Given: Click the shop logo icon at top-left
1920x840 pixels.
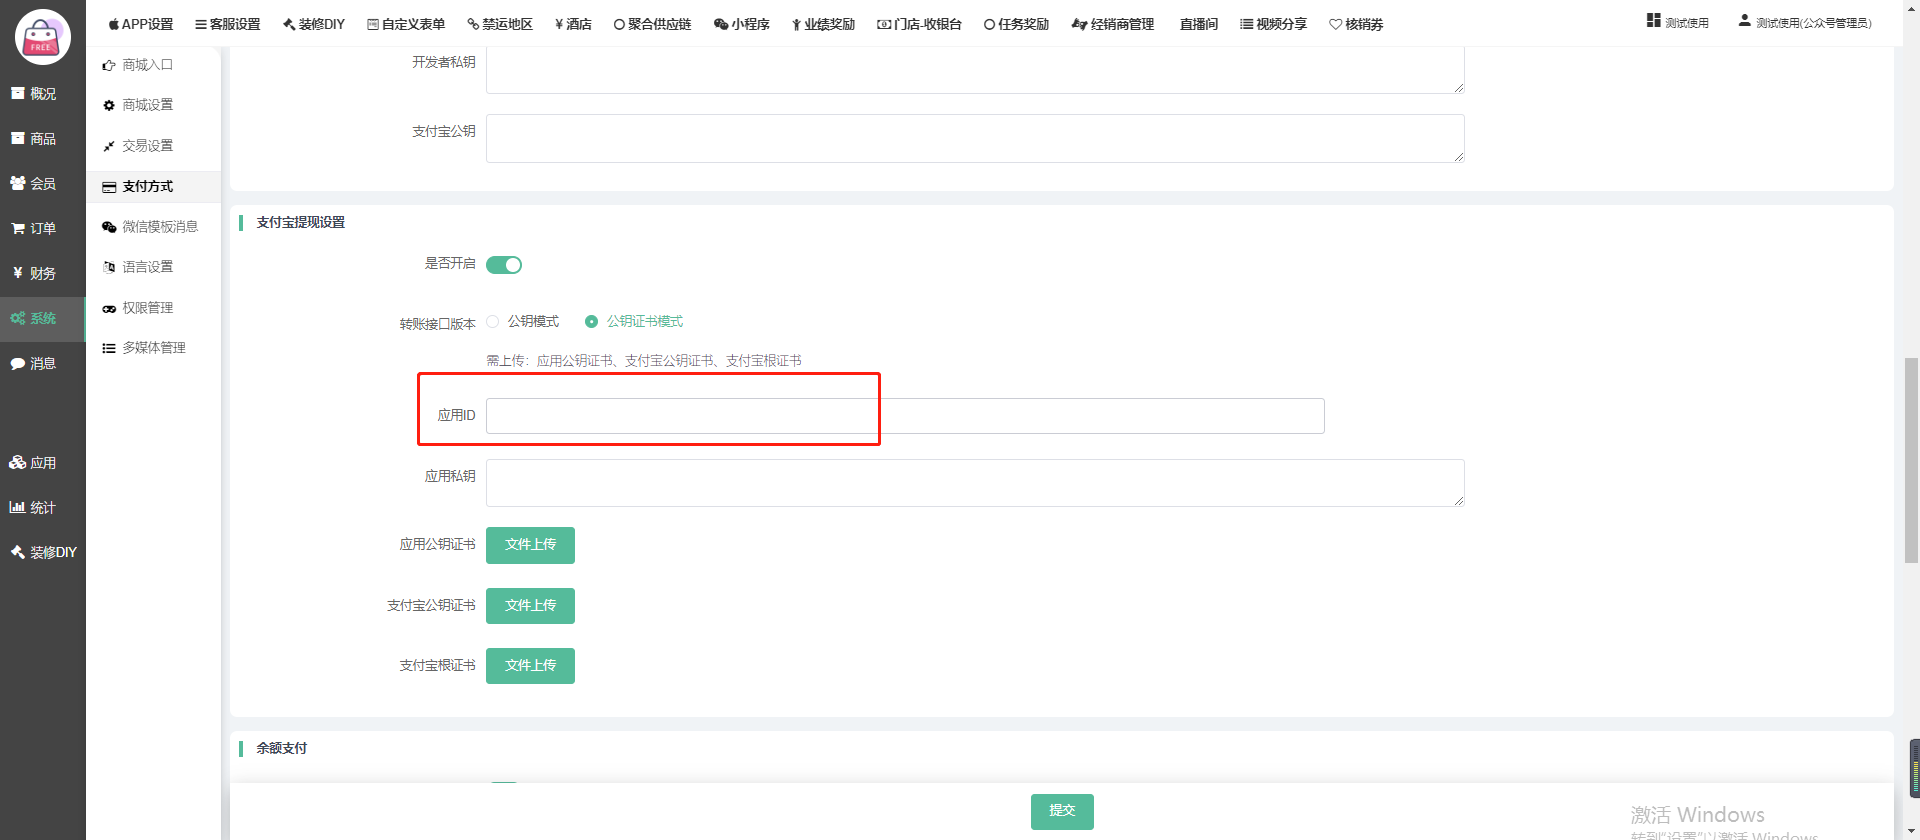Looking at the screenshot, I should [x=42, y=36].
